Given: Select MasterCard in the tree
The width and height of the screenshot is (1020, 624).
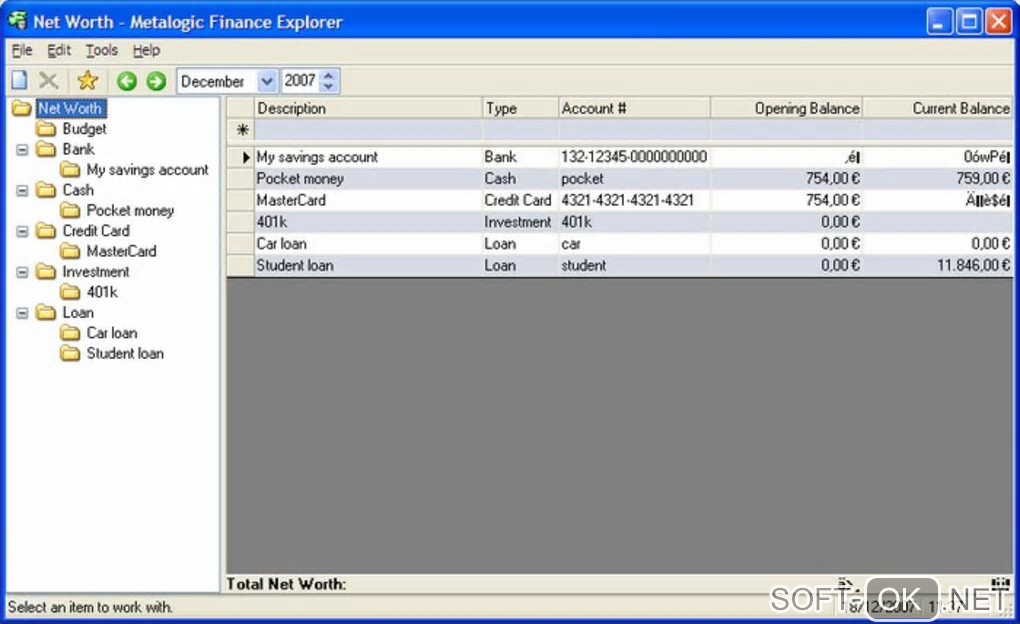Looking at the screenshot, I should (121, 251).
